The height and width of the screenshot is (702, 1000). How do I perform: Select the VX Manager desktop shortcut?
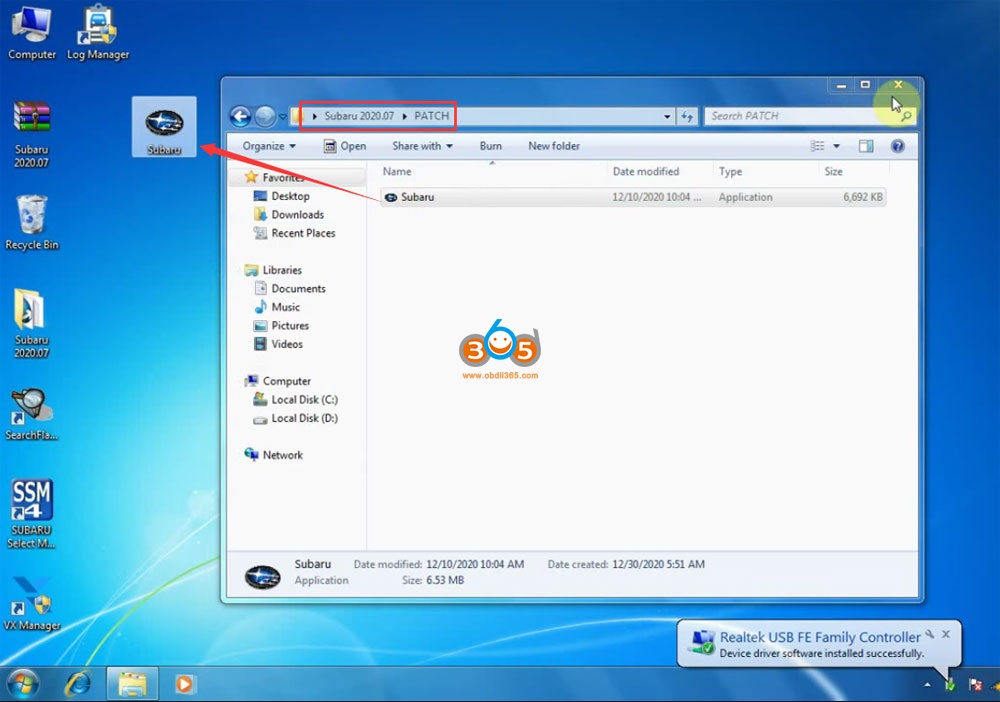(31, 603)
